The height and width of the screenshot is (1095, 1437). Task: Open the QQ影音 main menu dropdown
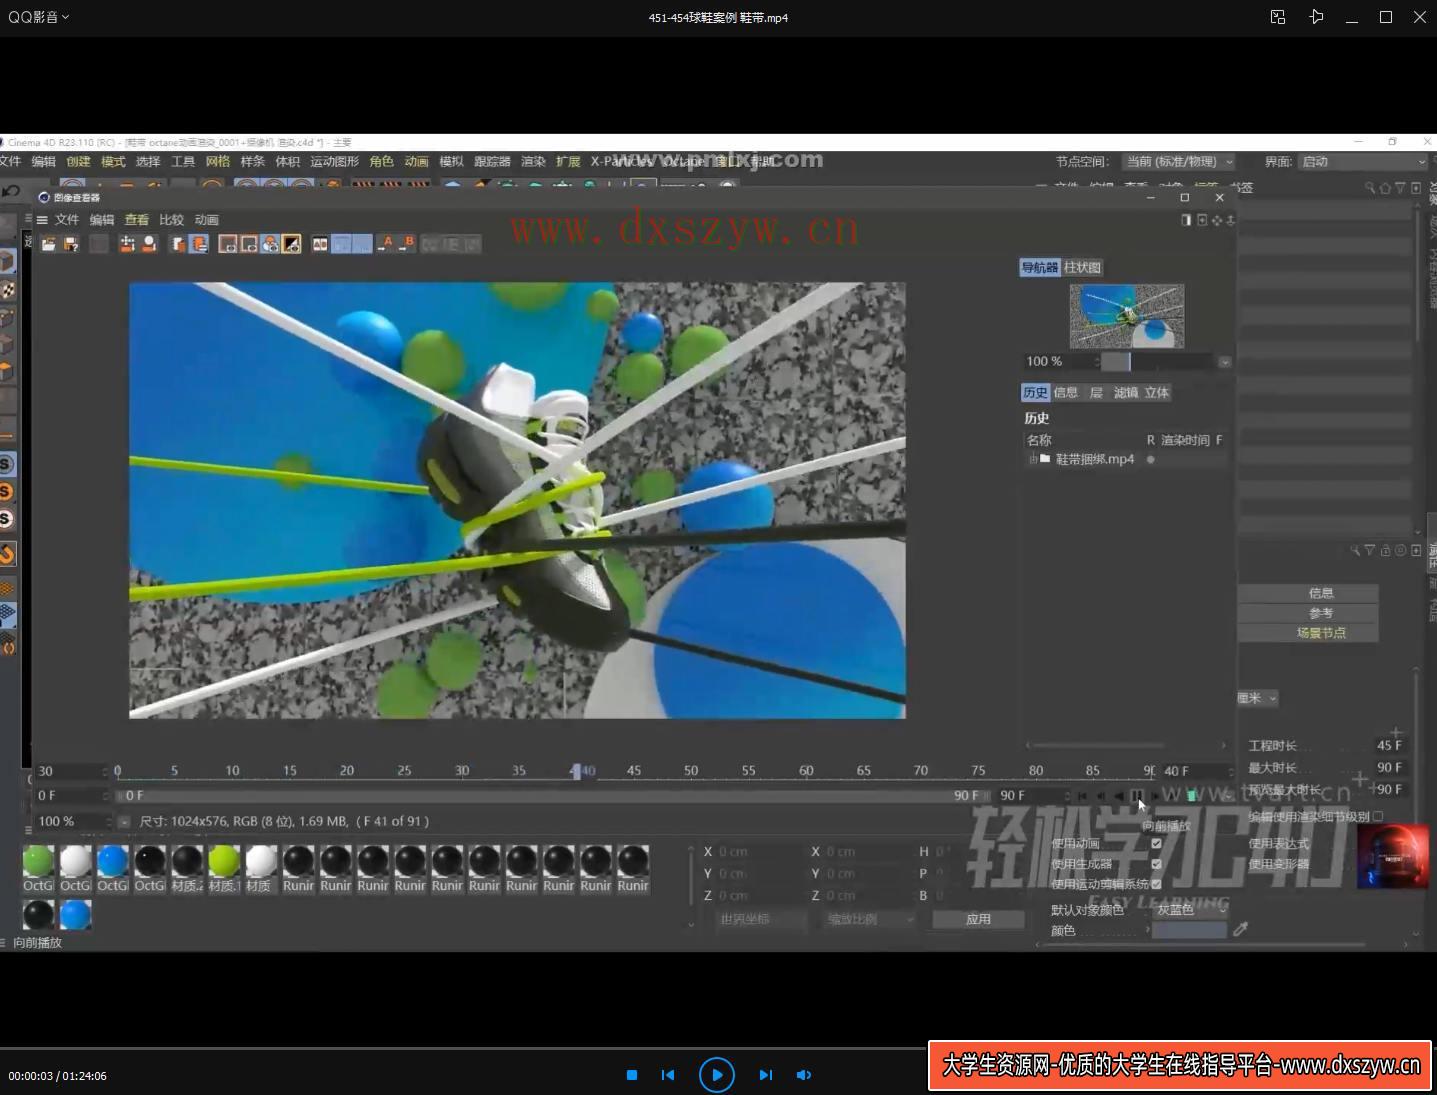point(39,17)
